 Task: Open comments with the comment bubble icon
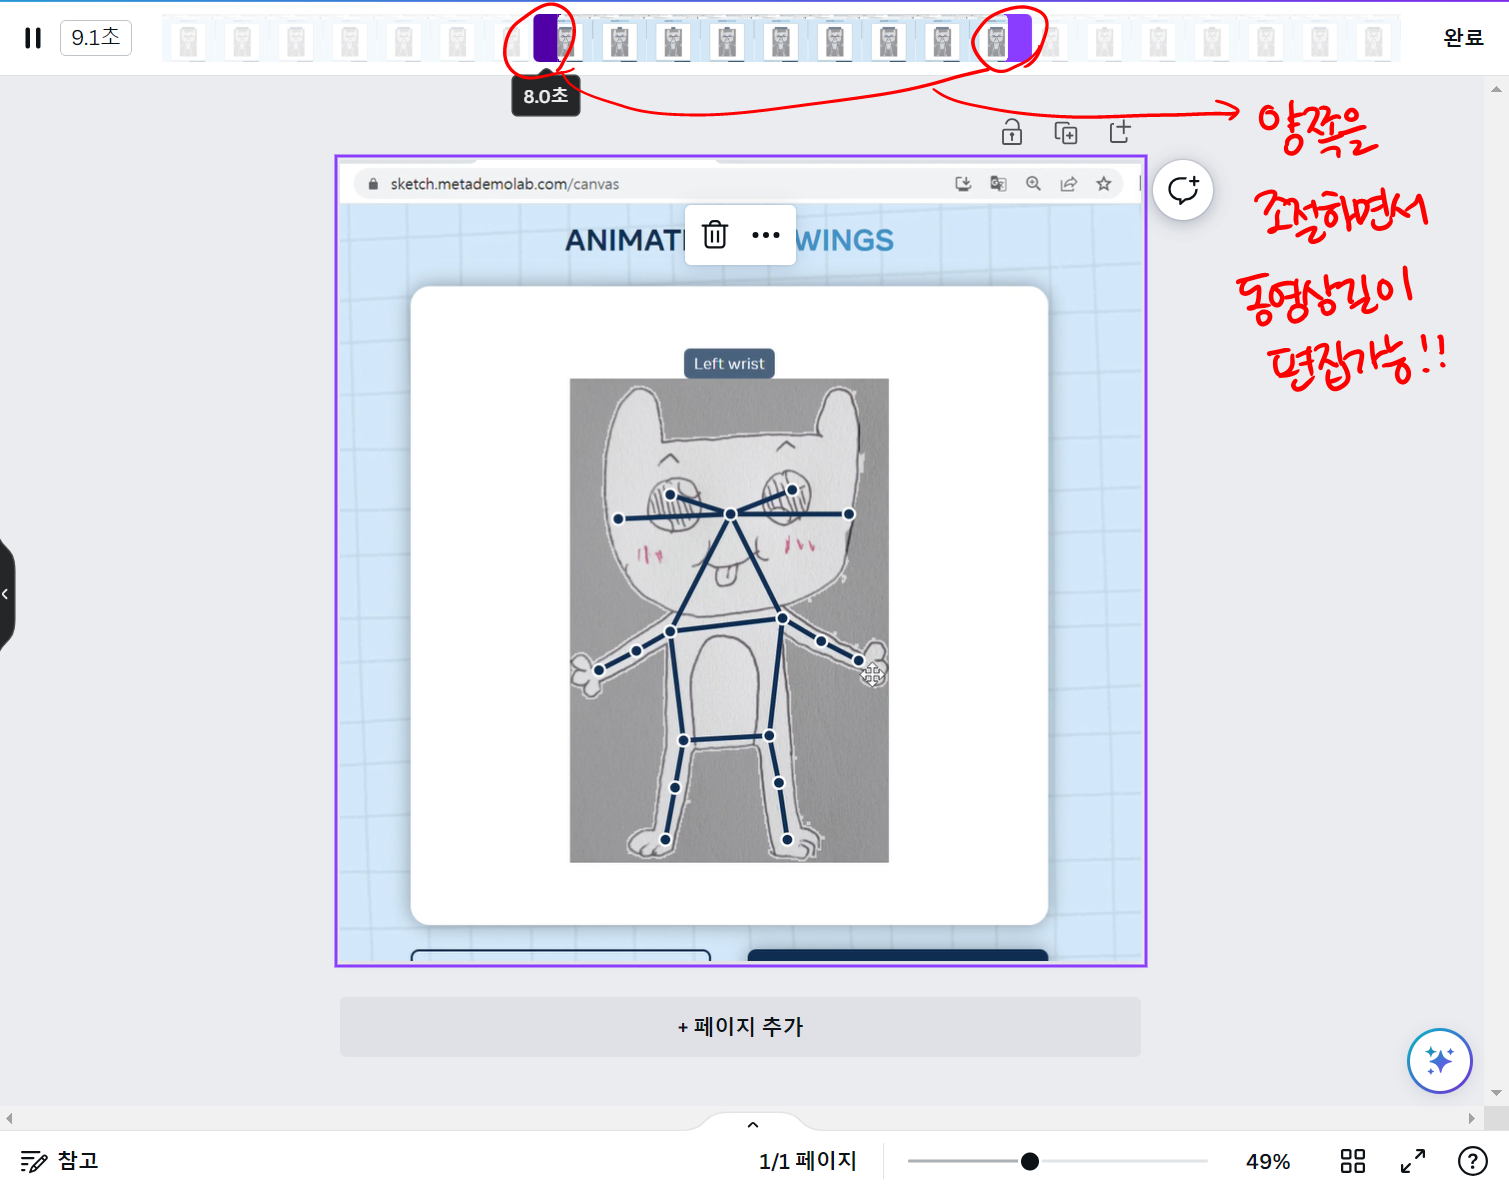(x=1183, y=190)
